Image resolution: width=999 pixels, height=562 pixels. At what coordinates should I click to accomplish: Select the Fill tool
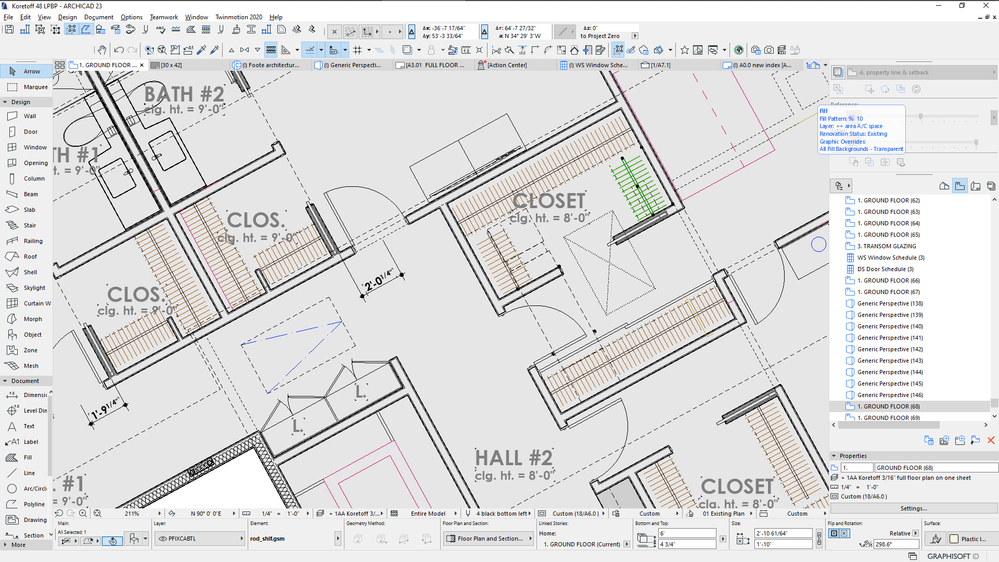point(25,458)
